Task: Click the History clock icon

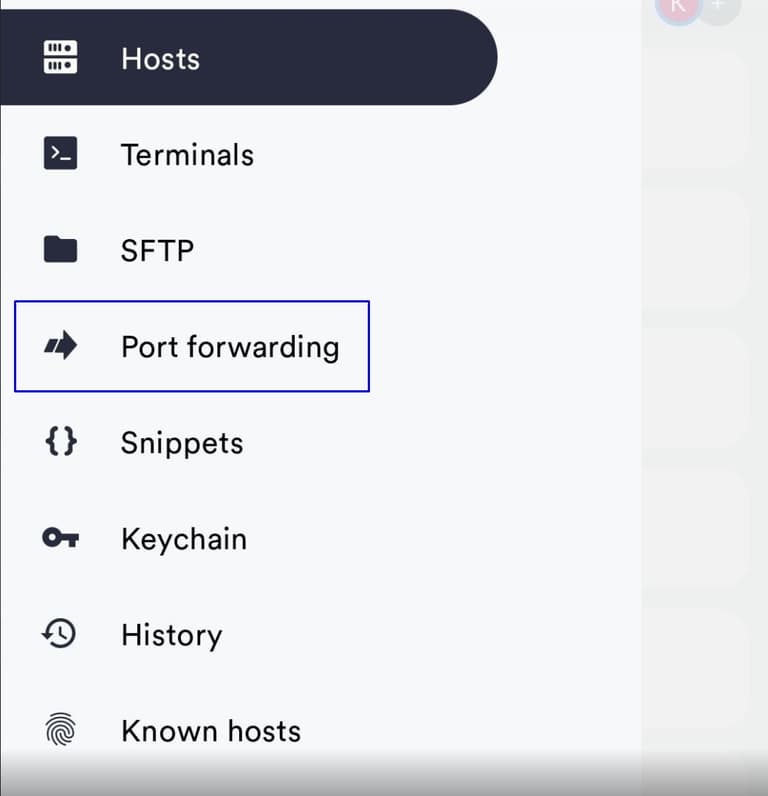Action: pyautogui.click(x=60, y=634)
